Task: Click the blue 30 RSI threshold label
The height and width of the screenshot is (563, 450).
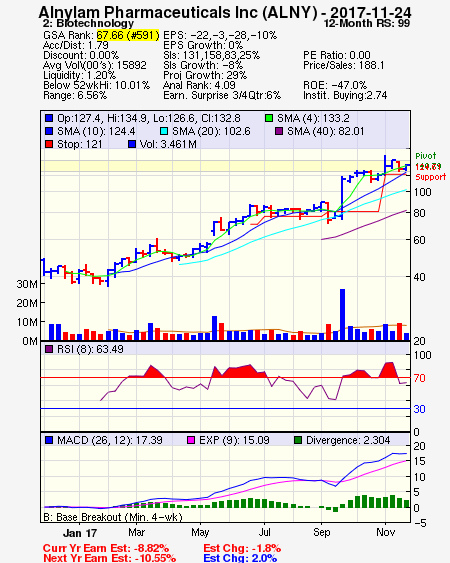Action: (x=419, y=409)
